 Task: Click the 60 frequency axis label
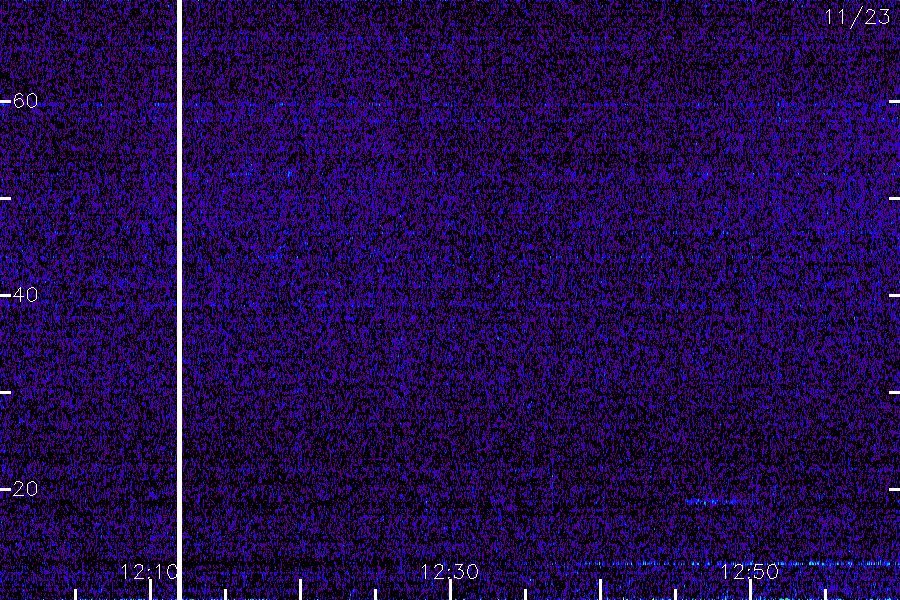(25, 101)
